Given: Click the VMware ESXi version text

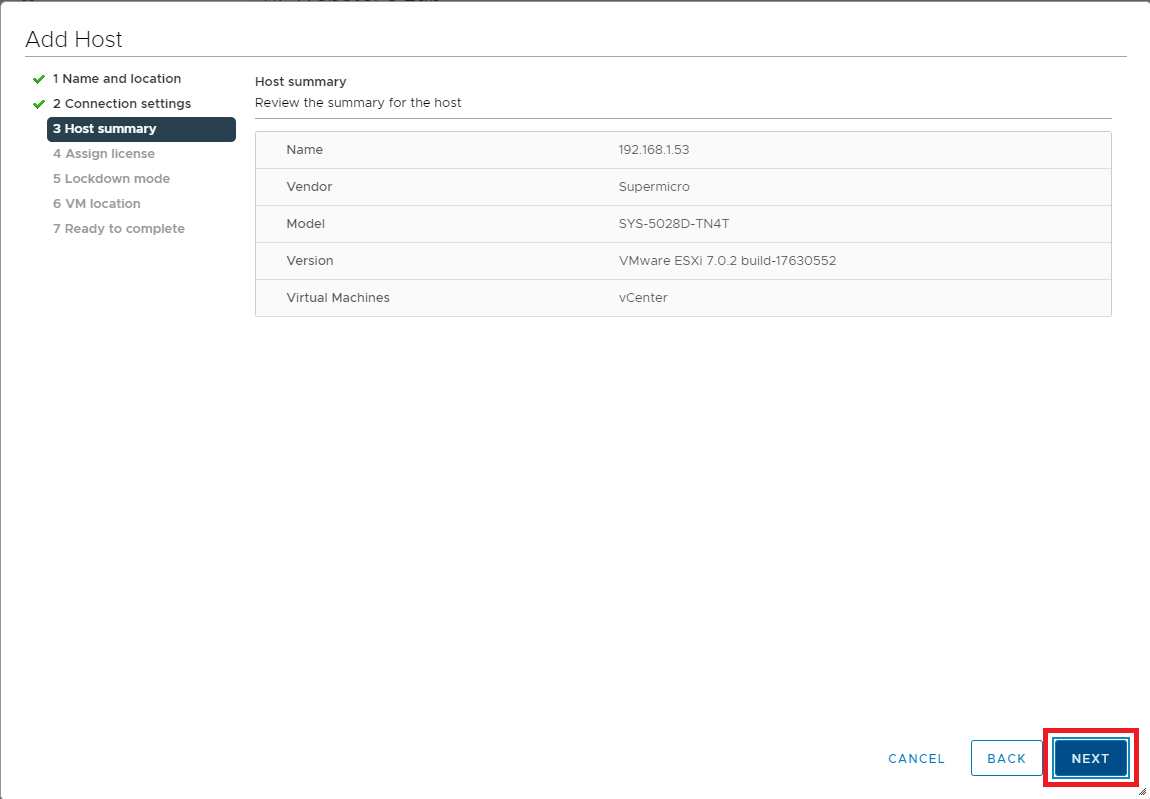Looking at the screenshot, I should [727, 261].
